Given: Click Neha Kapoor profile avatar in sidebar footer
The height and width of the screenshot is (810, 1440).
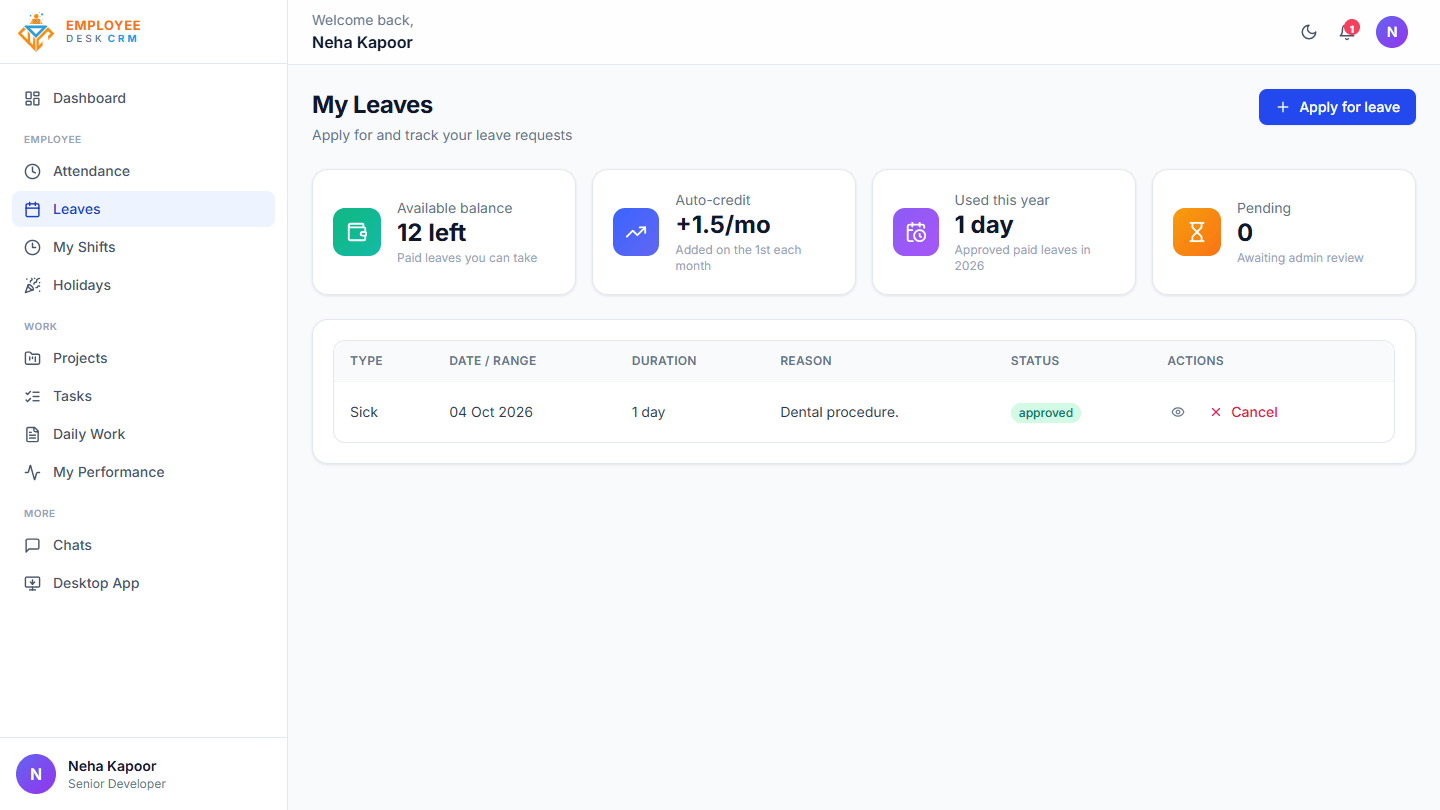Looking at the screenshot, I should coord(36,774).
